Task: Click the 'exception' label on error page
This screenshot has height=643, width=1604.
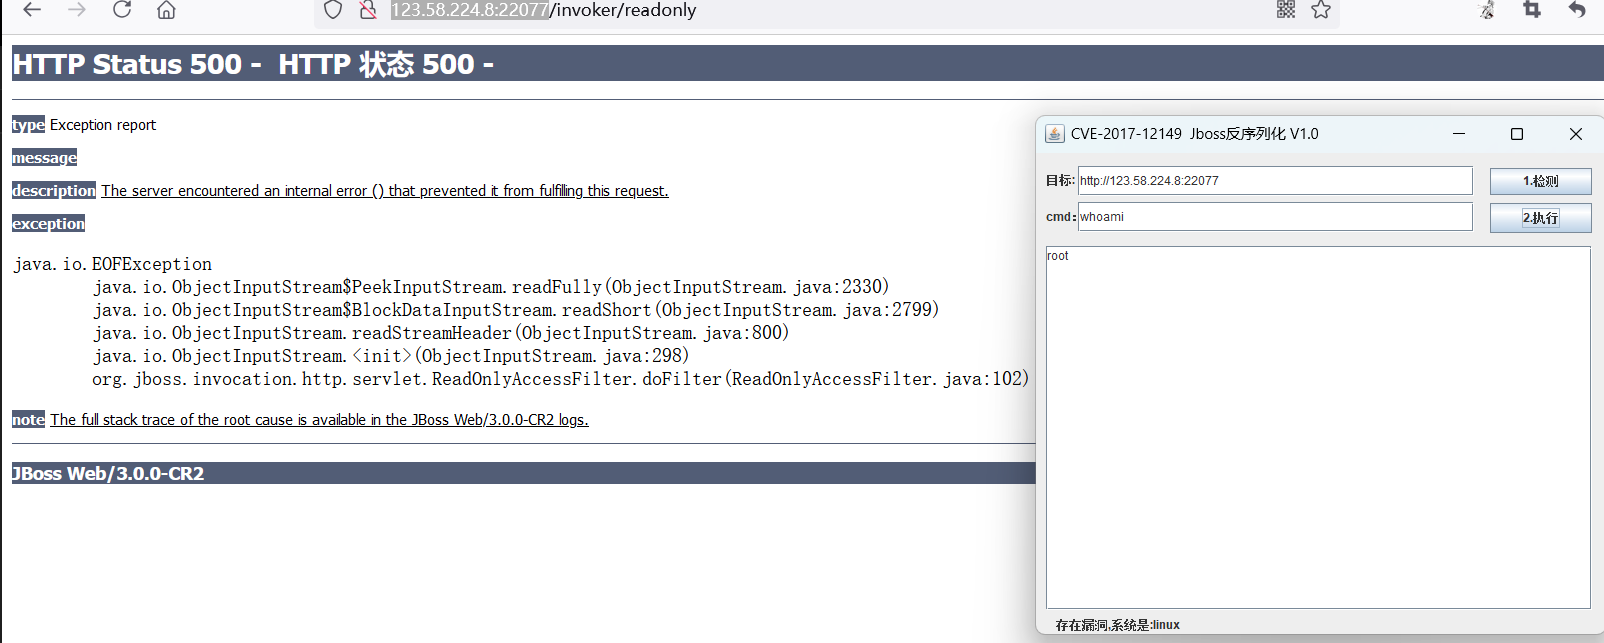Action: pyautogui.click(x=48, y=224)
